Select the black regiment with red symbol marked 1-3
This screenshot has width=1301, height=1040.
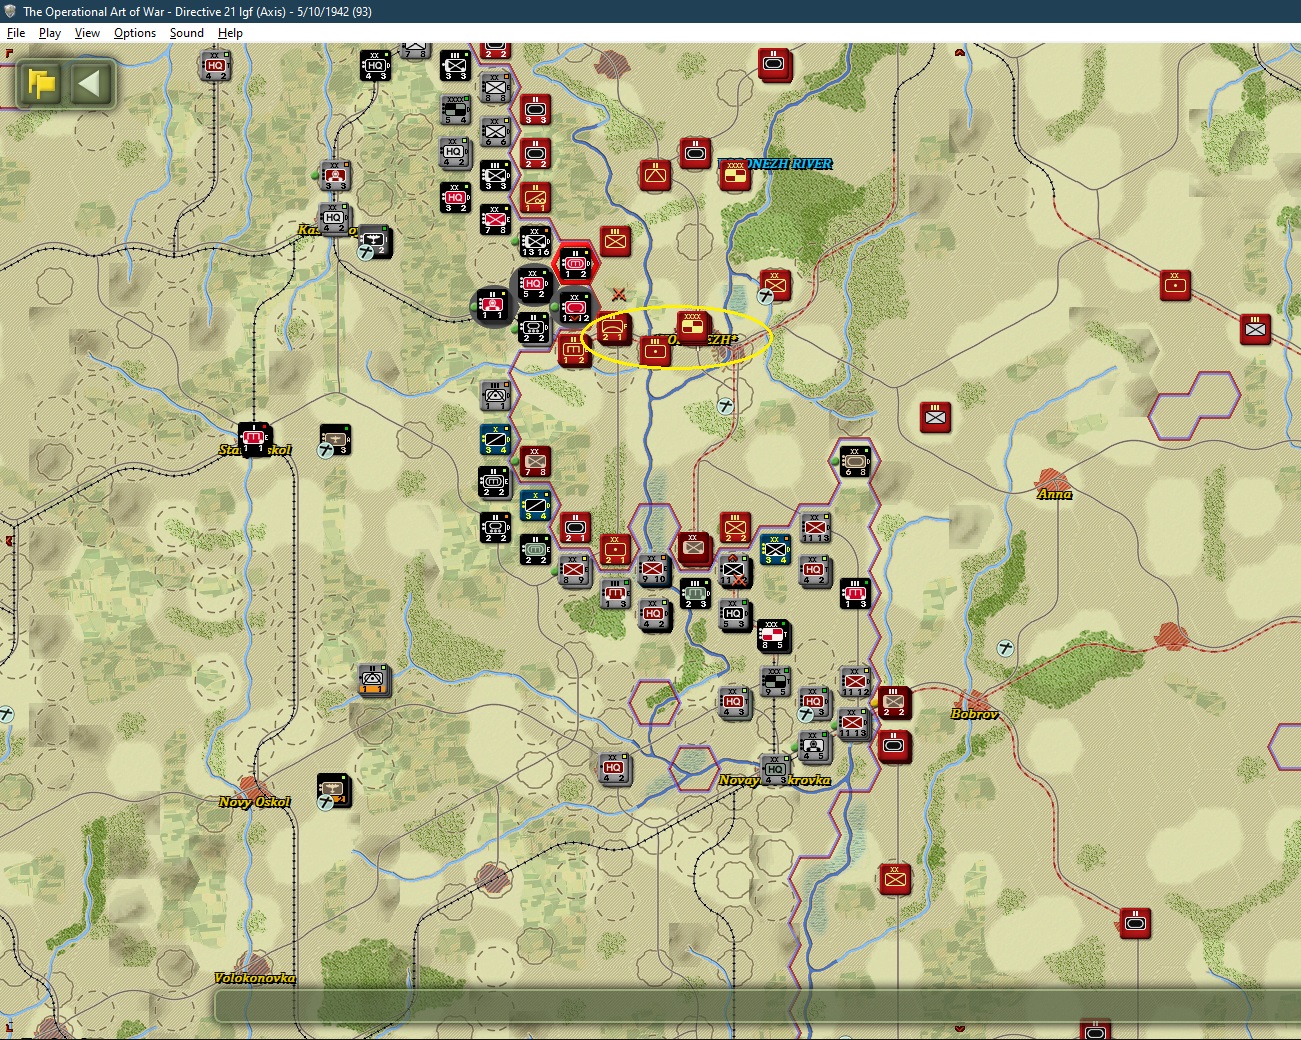(855, 593)
